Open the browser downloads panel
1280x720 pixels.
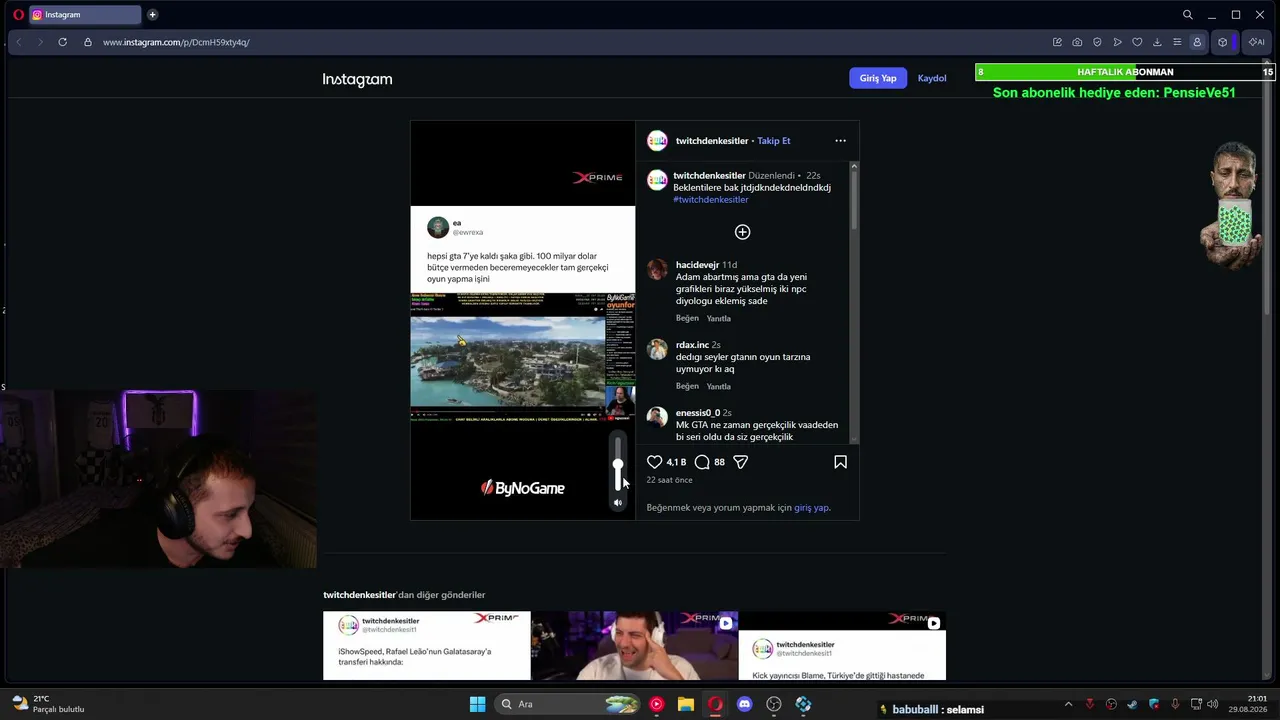(x=1157, y=42)
